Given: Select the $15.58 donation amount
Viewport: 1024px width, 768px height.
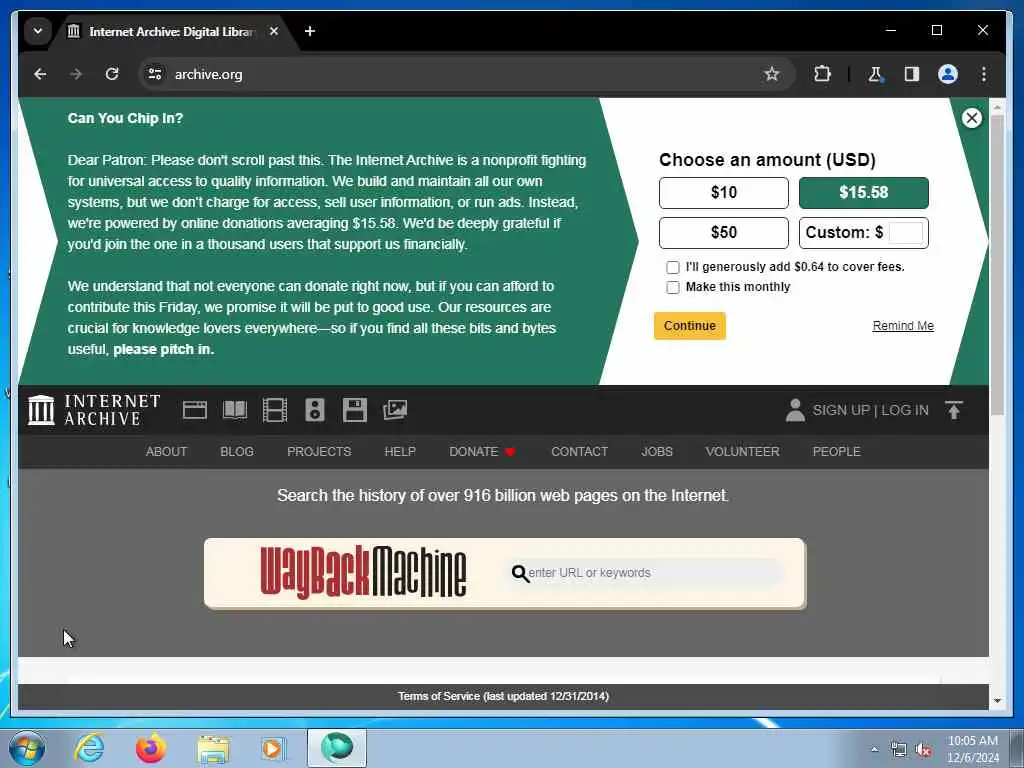Looking at the screenshot, I should pos(863,193).
